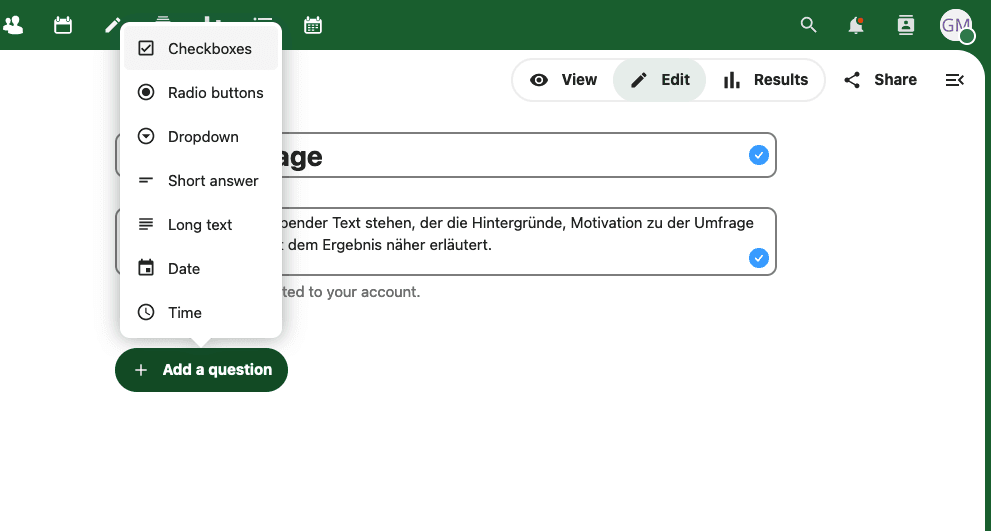Click the search magnifier icon
Viewport: 991px width, 531px height.
[x=809, y=25]
